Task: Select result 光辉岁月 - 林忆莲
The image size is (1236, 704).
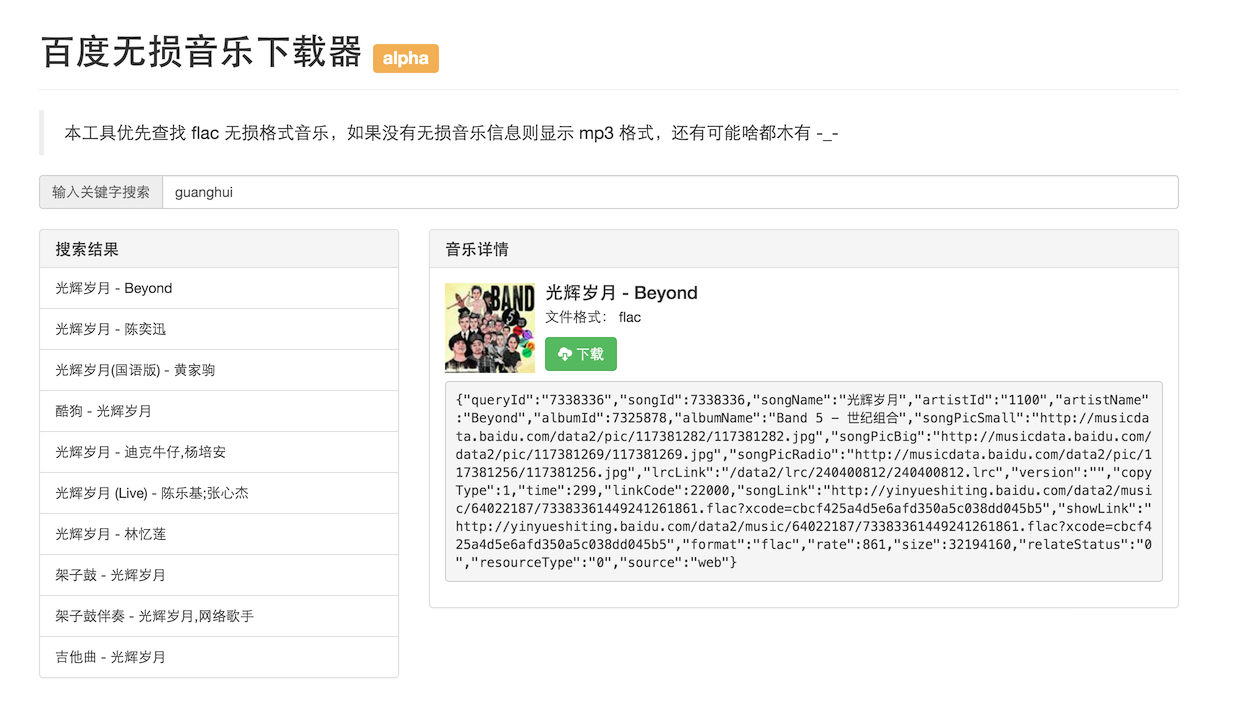Action: click(x=219, y=534)
